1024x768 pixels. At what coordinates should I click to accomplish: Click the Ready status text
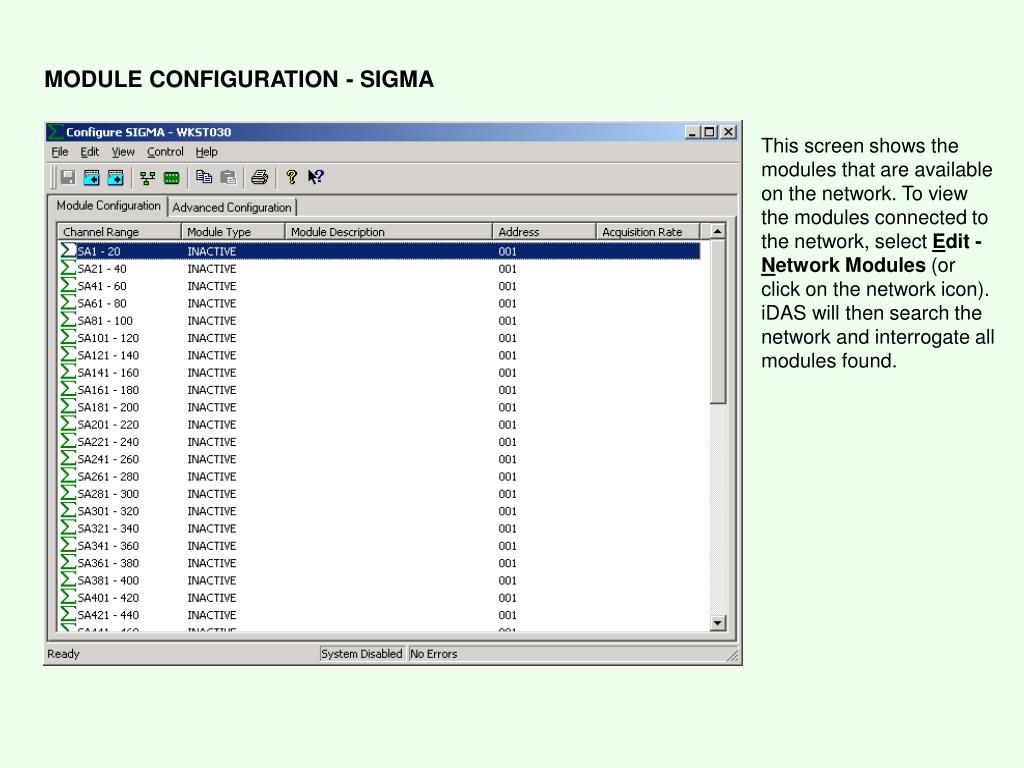pos(63,654)
